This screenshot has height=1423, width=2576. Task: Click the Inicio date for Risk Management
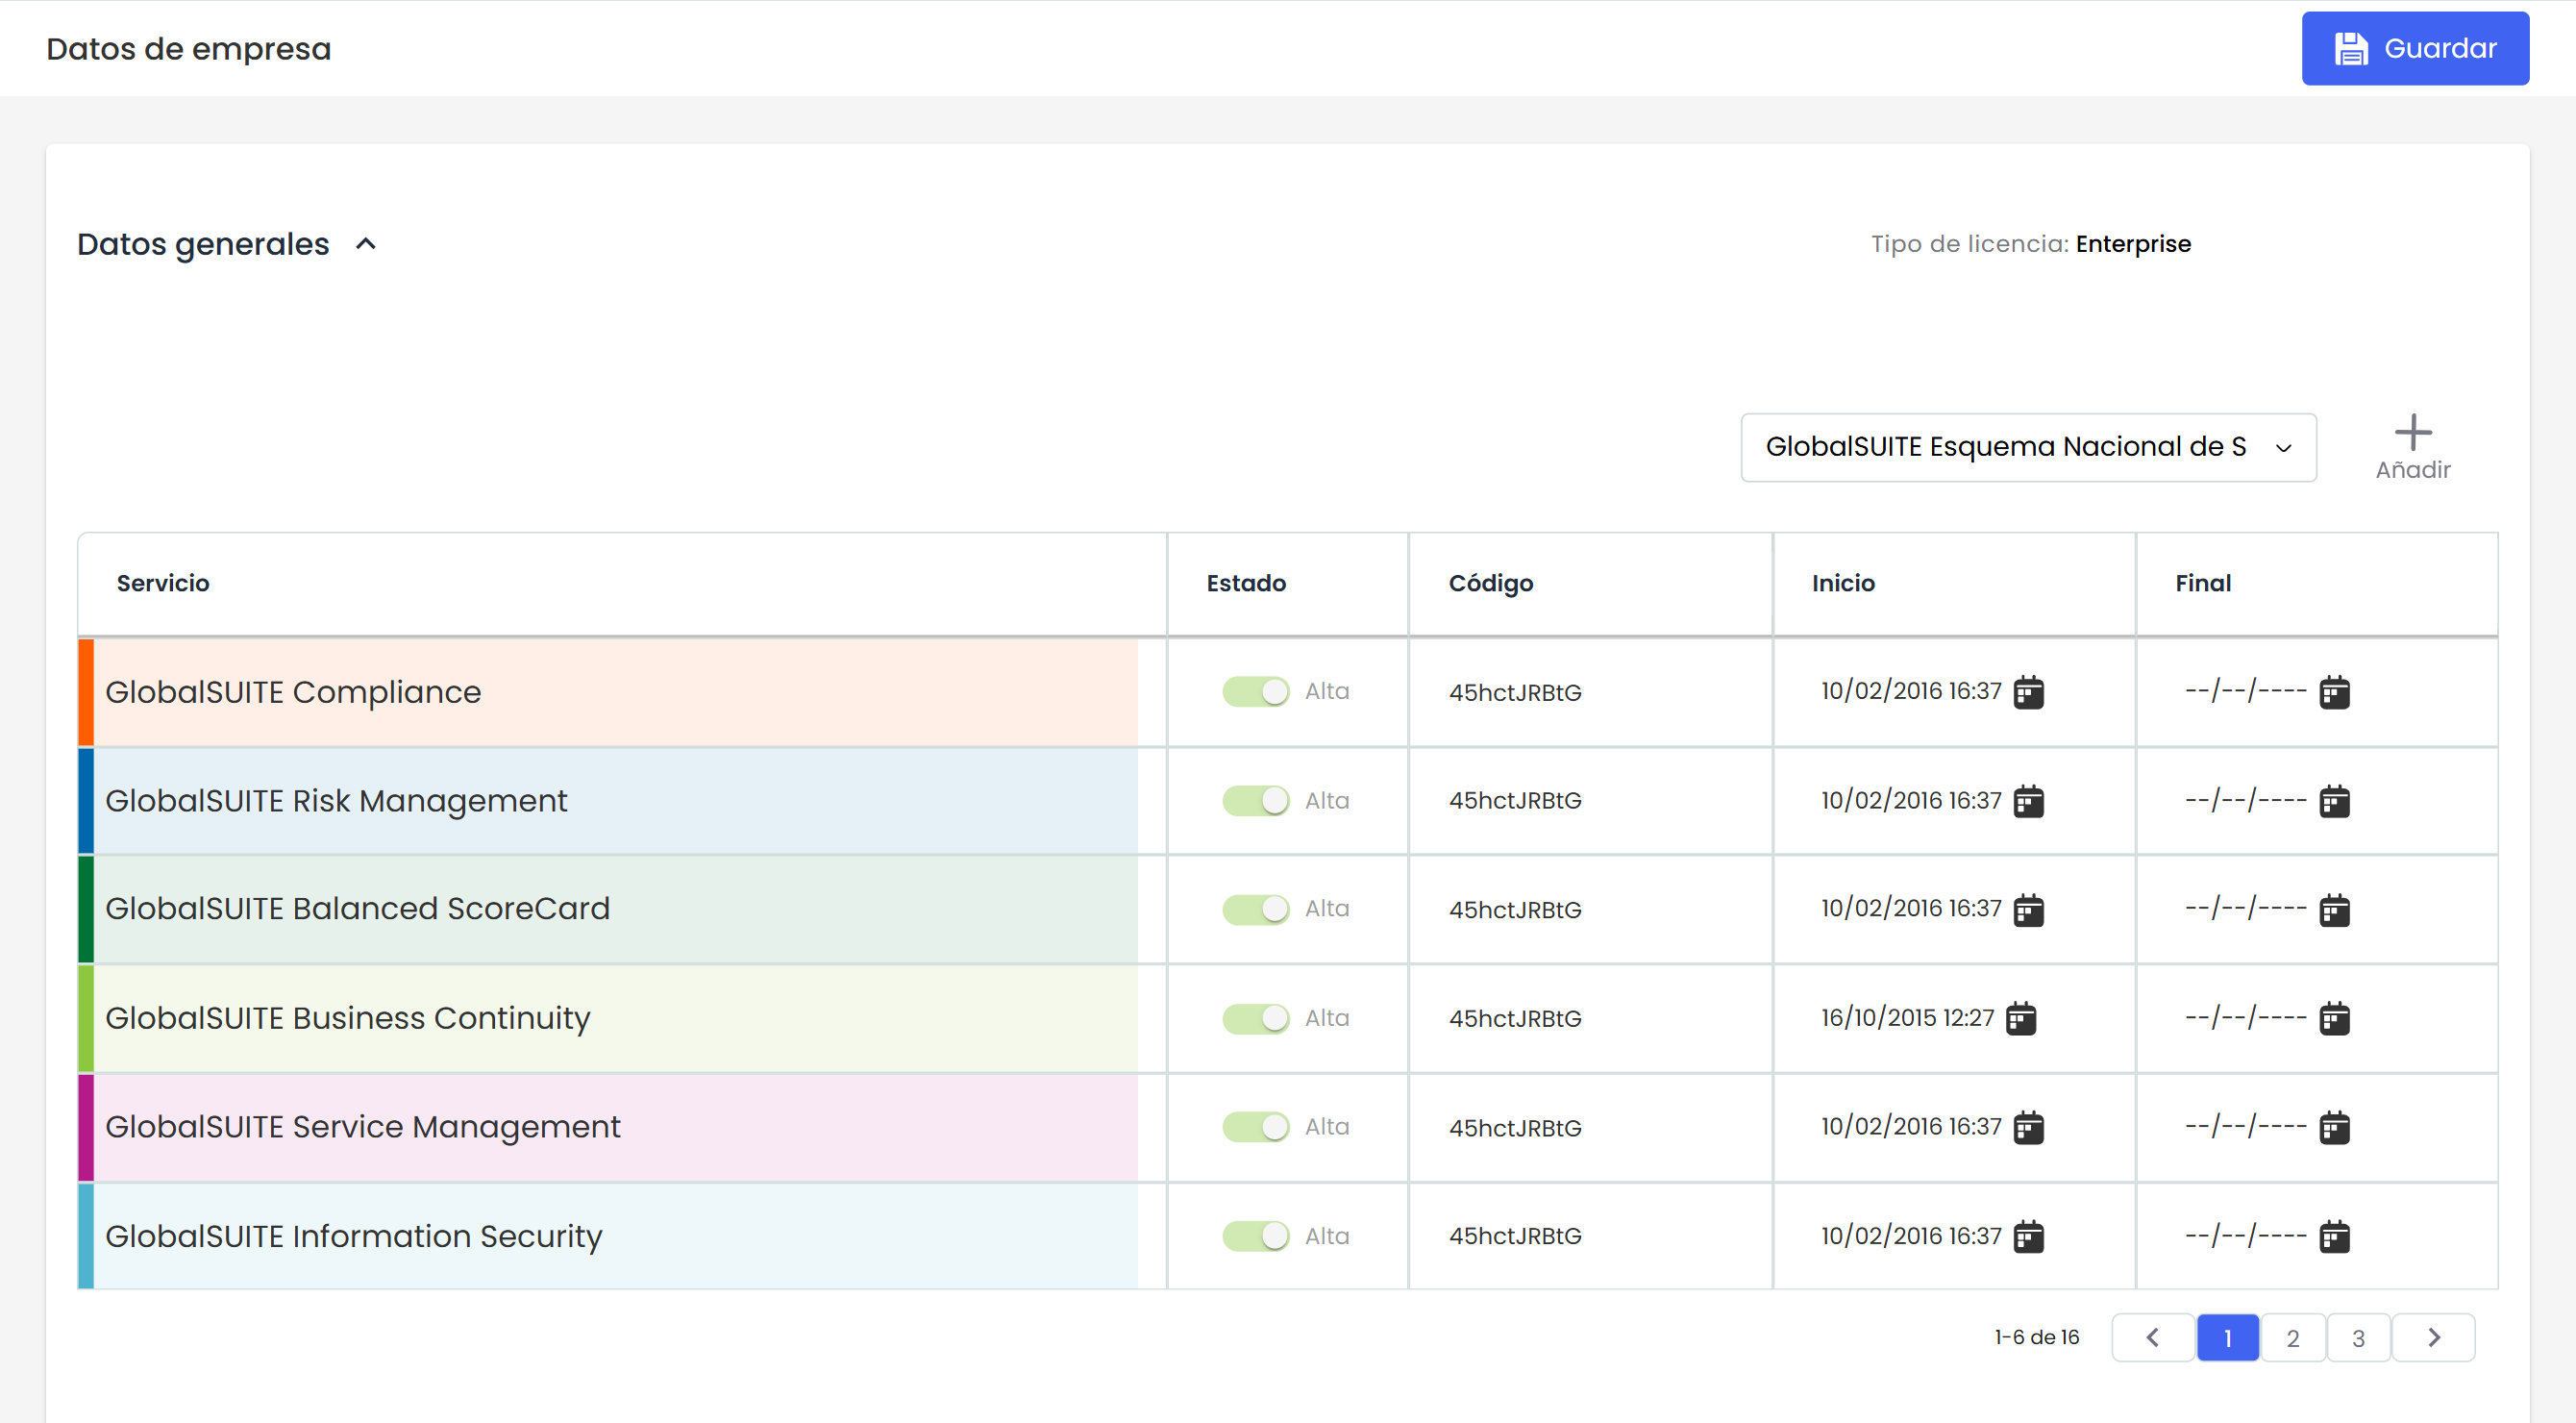click(1911, 800)
